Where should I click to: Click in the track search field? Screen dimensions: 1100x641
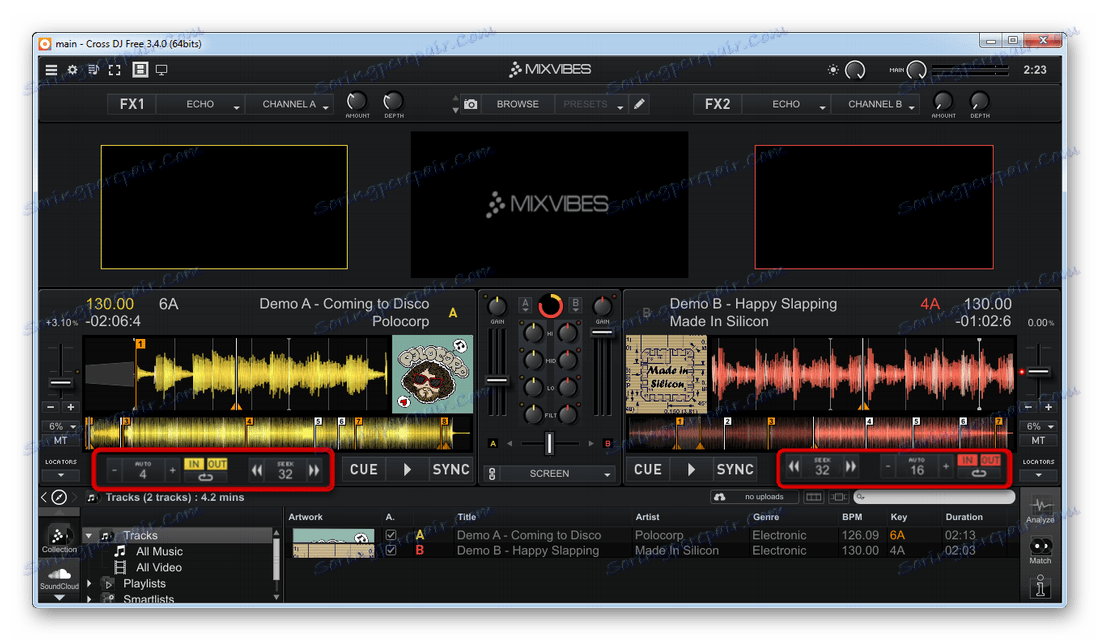point(935,497)
